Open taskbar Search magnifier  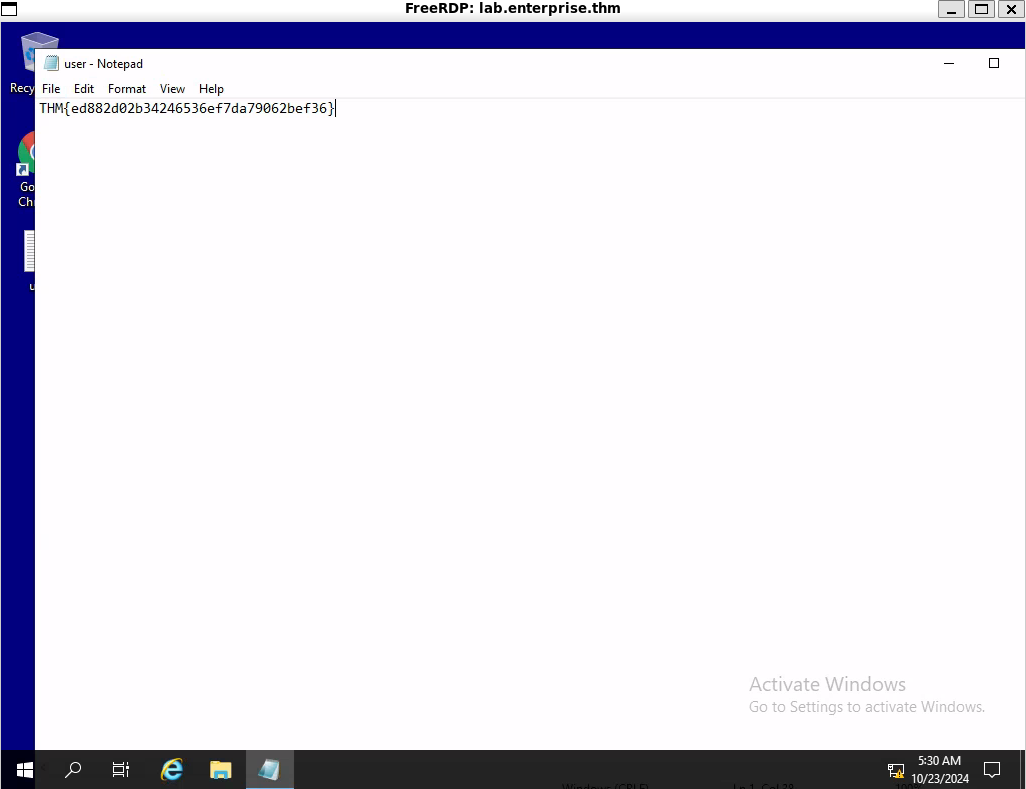point(73,770)
